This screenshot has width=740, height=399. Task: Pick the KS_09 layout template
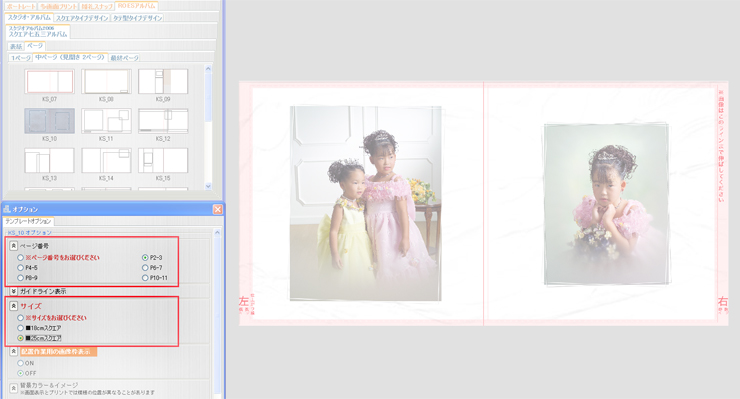[x=163, y=82]
